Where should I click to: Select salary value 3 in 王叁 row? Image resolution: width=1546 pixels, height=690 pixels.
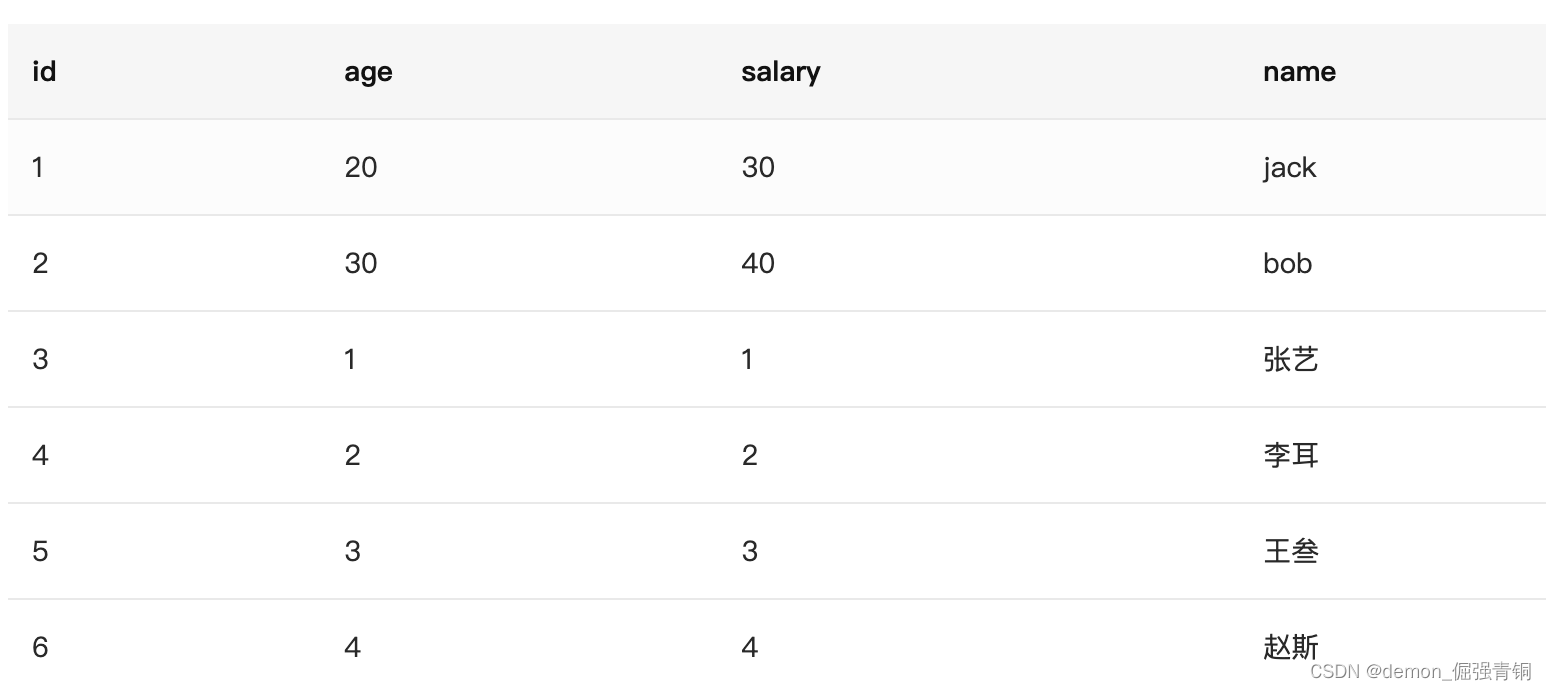750,551
